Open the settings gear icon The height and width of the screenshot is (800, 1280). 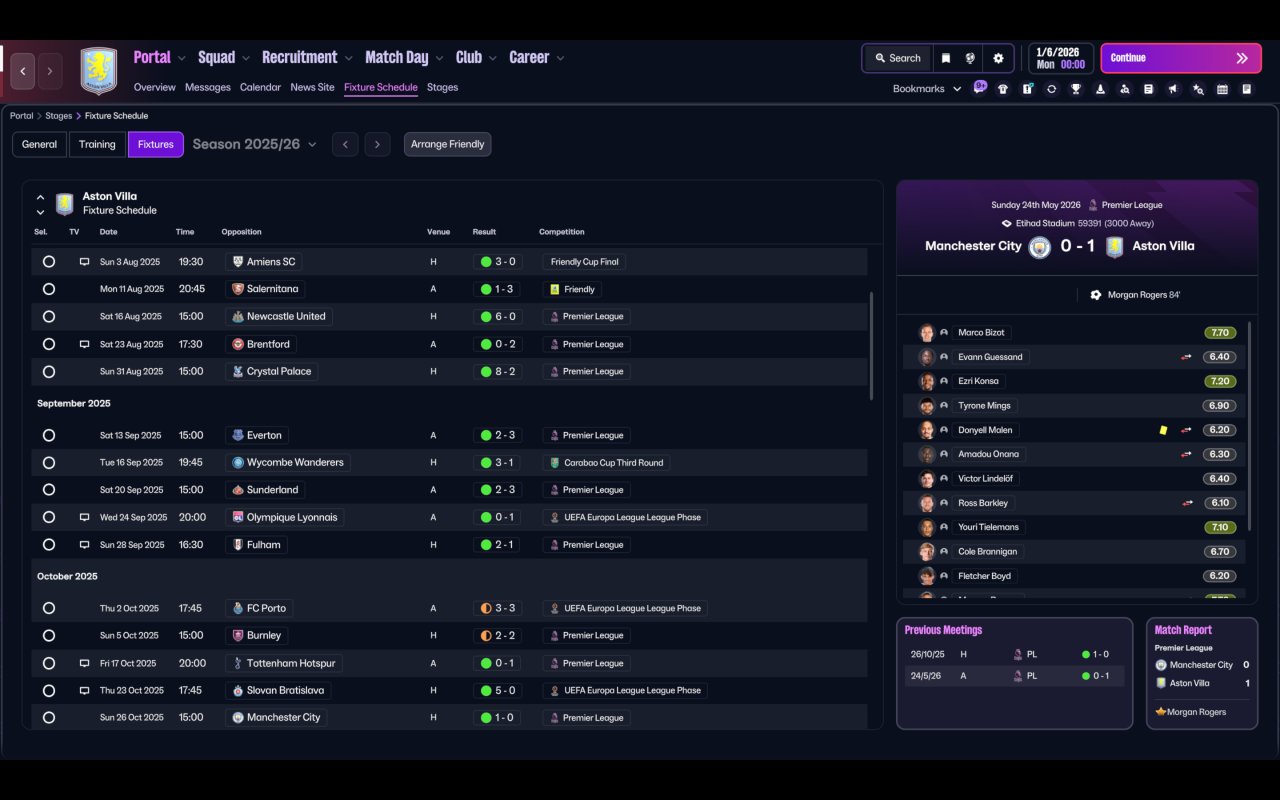tap(998, 58)
